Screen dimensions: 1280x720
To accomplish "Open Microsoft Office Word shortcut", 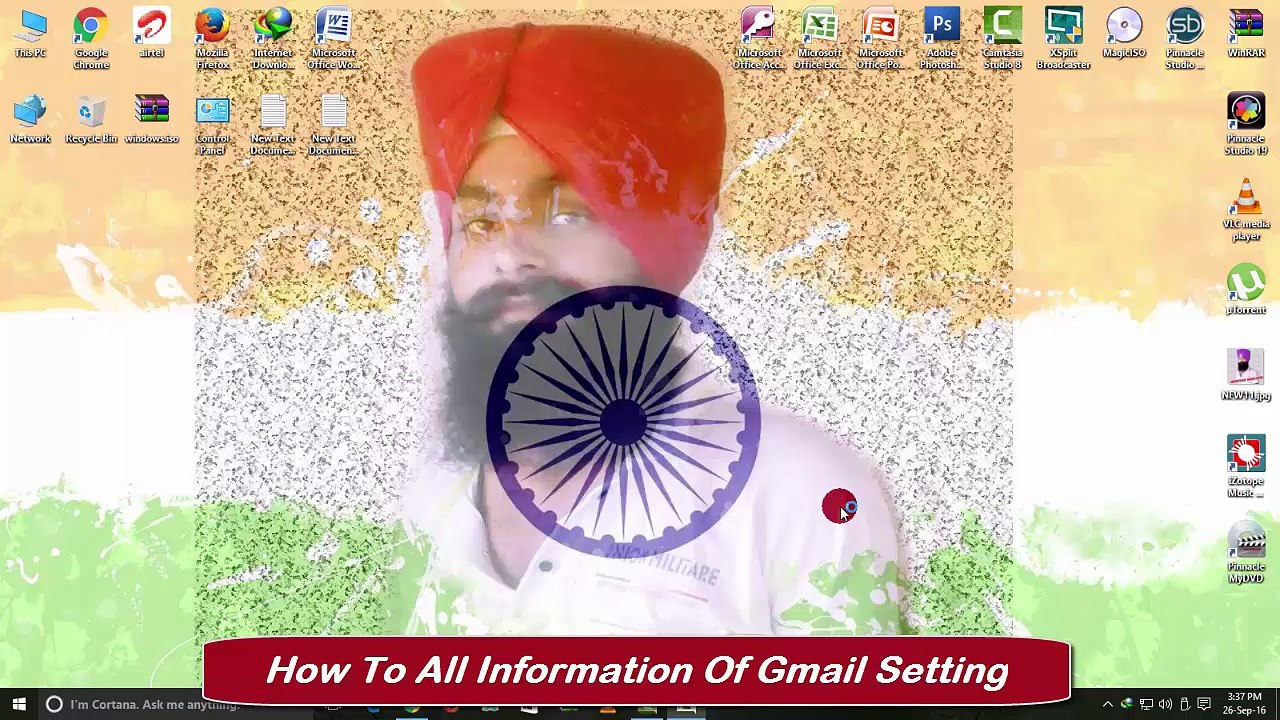I will point(334,38).
